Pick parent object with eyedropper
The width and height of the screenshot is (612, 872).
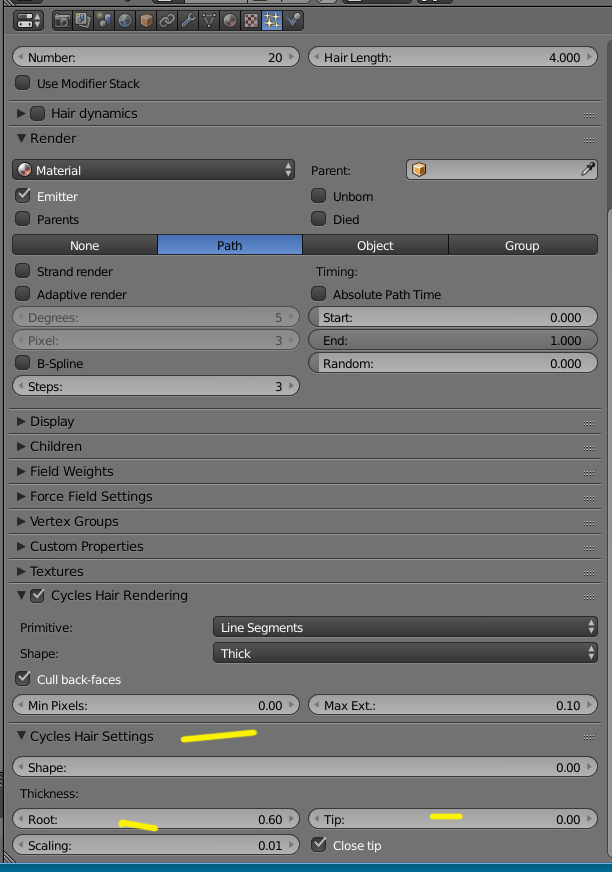tap(588, 170)
